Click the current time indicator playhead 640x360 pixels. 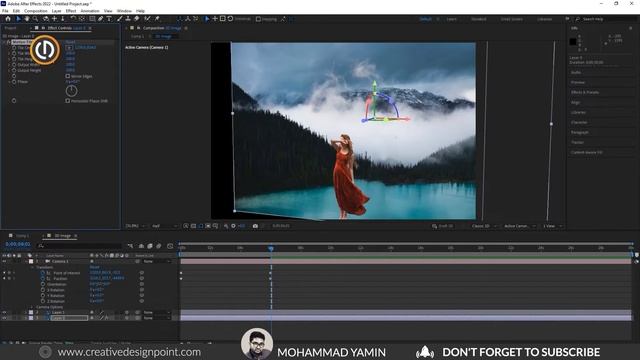click(x=271, y=248)
